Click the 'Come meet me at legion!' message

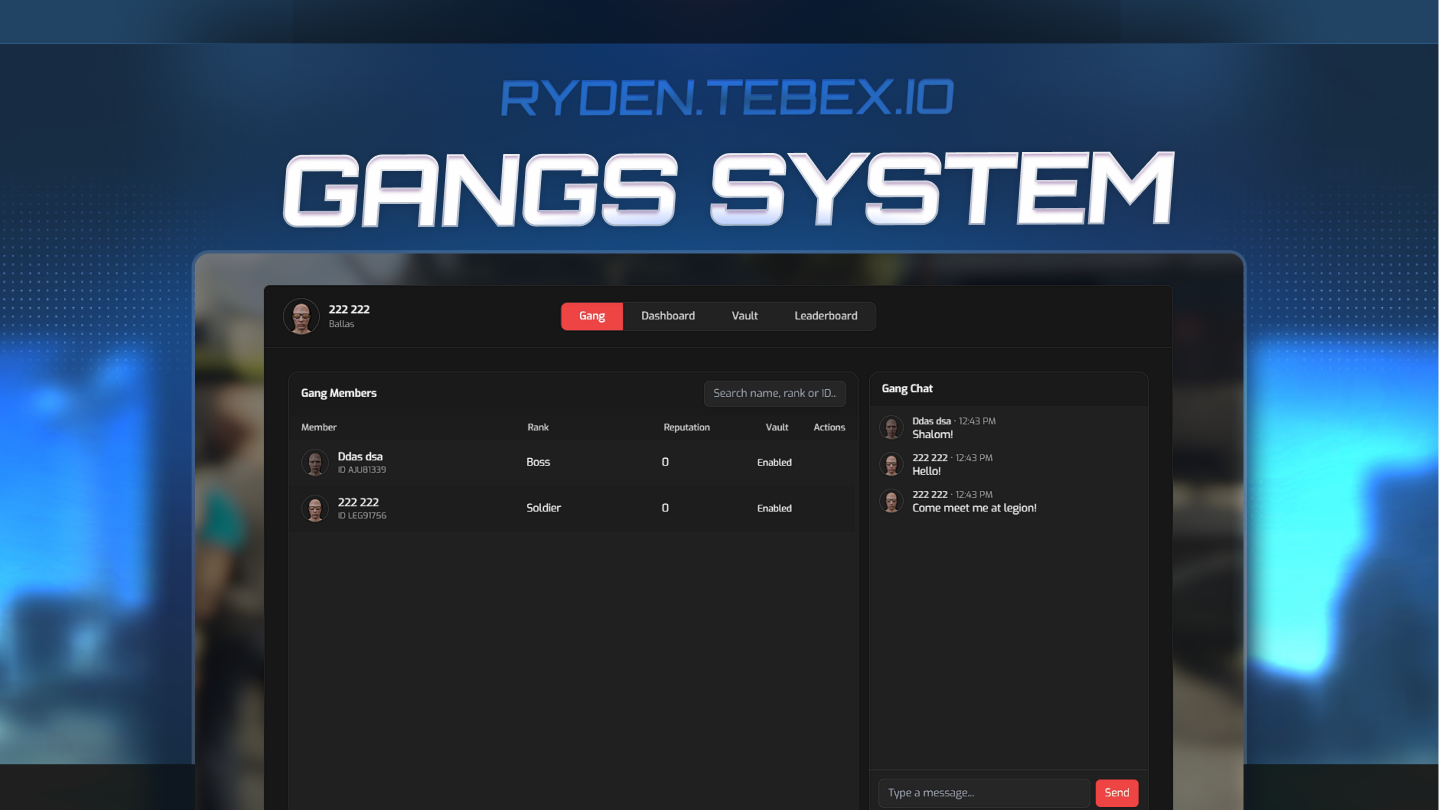(974, 508)
